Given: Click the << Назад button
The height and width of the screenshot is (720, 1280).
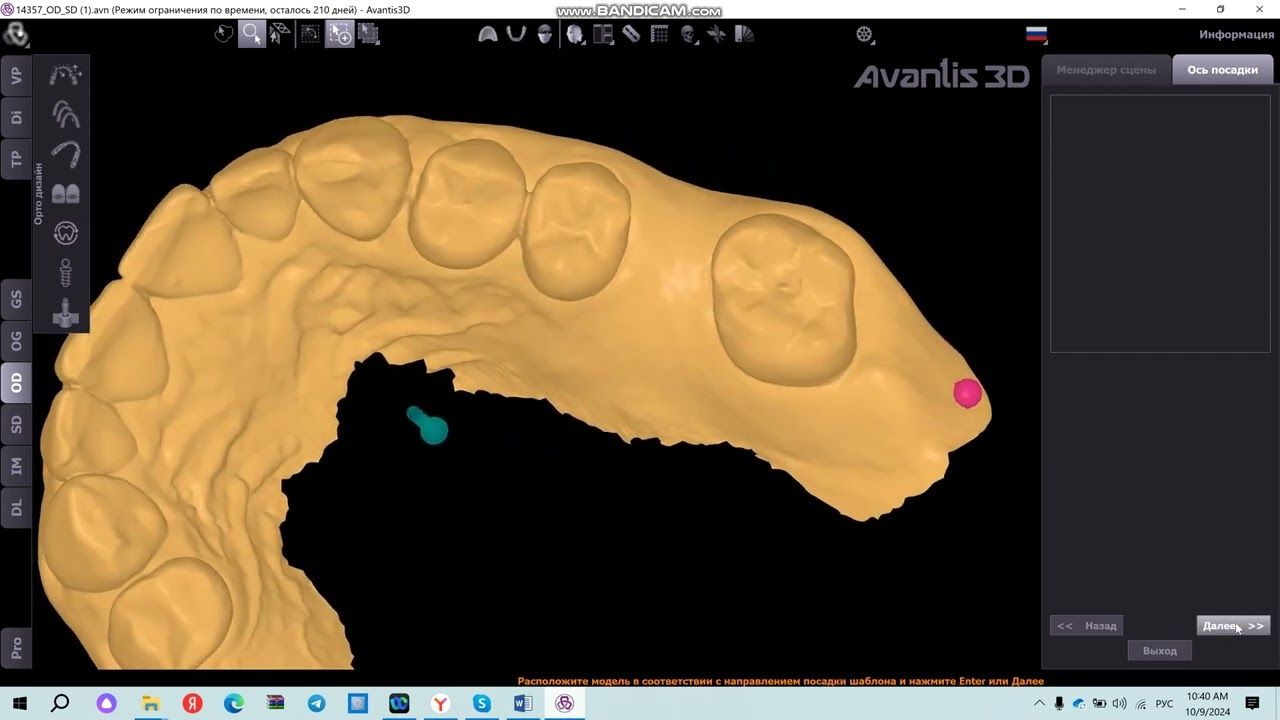Looking at the screenshot, I should 1086,626.
